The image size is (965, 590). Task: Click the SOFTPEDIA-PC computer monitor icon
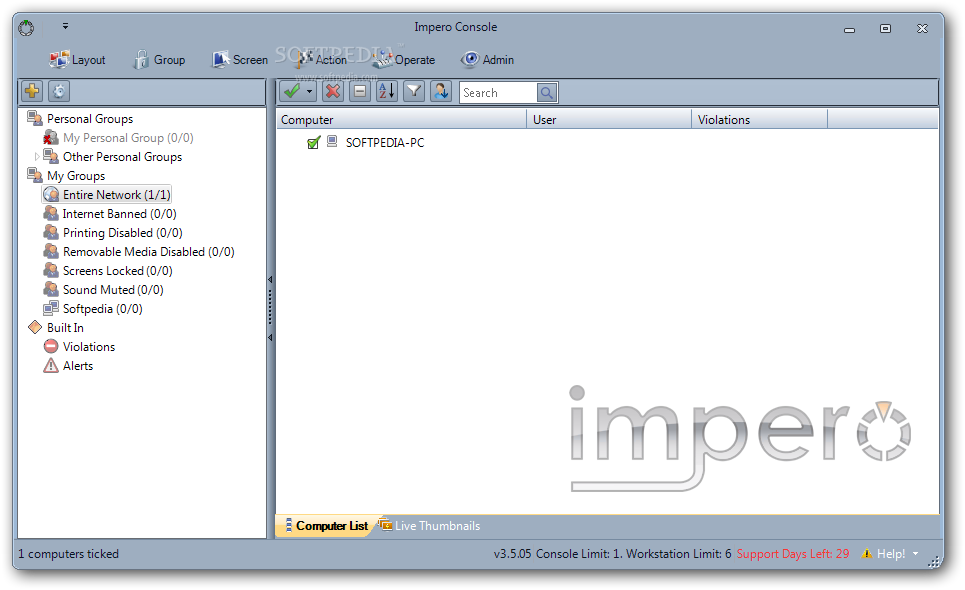tap(332, 142)
